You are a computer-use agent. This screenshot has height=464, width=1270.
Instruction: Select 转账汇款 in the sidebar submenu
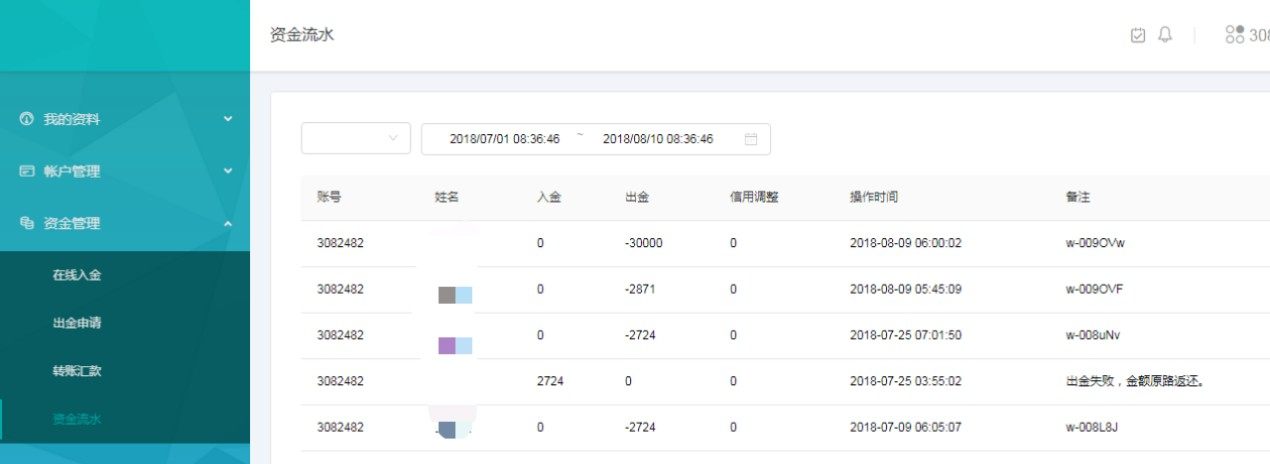pyautogui.click(x=77, y=371)
